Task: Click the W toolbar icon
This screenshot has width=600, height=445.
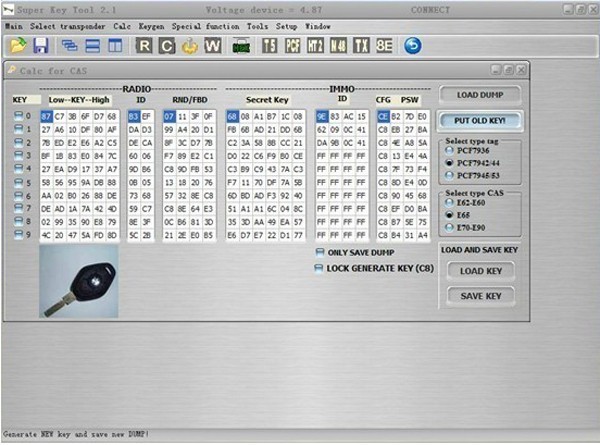Action: pos(213,45)
